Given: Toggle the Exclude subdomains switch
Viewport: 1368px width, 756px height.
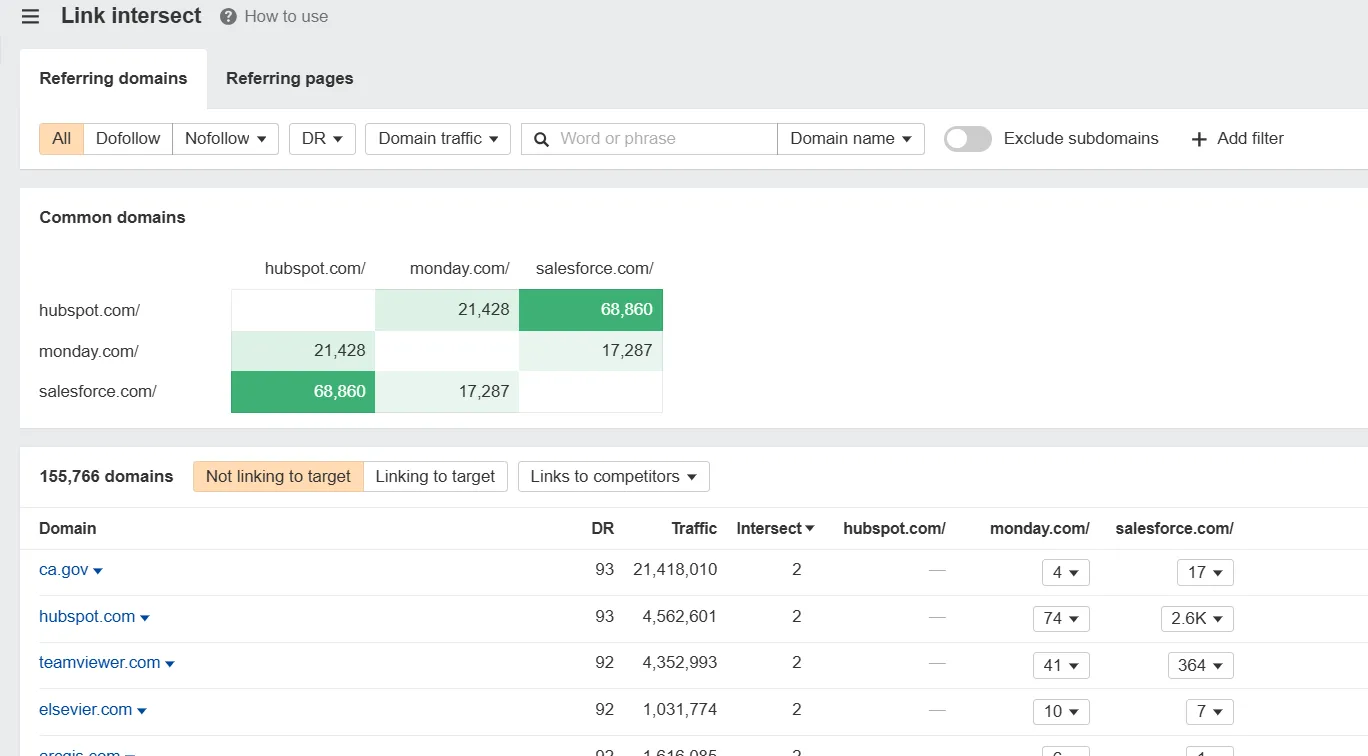Looking at the screenshot, I should 967,139.
